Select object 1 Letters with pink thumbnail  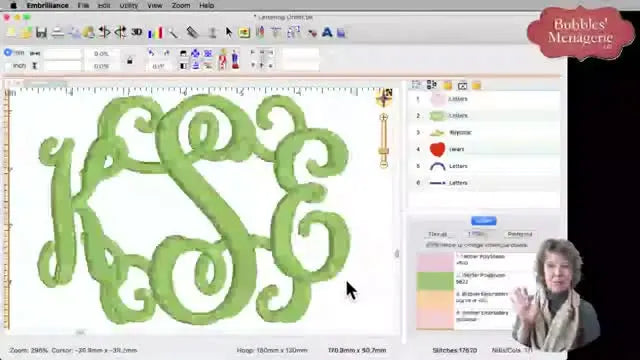coord(484,99)
